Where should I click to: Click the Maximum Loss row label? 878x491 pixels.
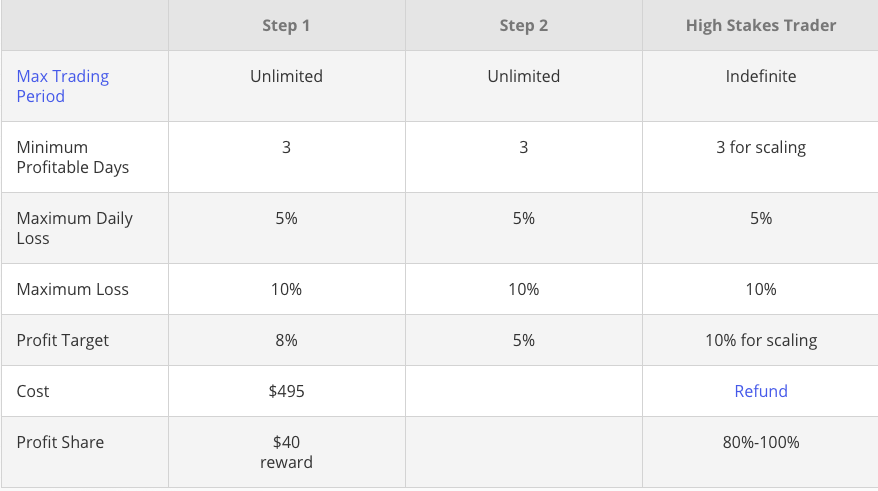[72, 289]
